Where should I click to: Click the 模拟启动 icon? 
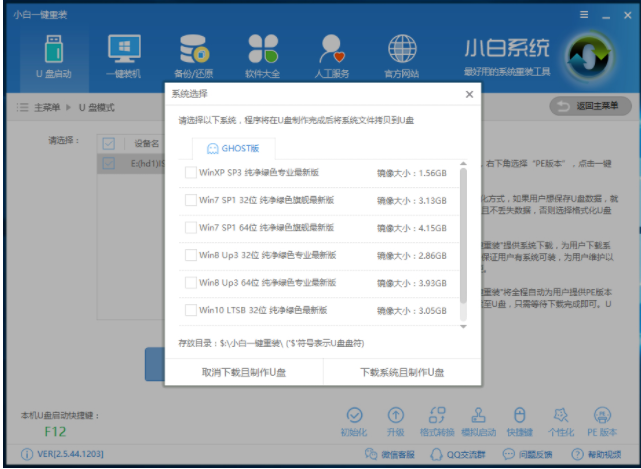pyautogui.click(x=477, y=415)
